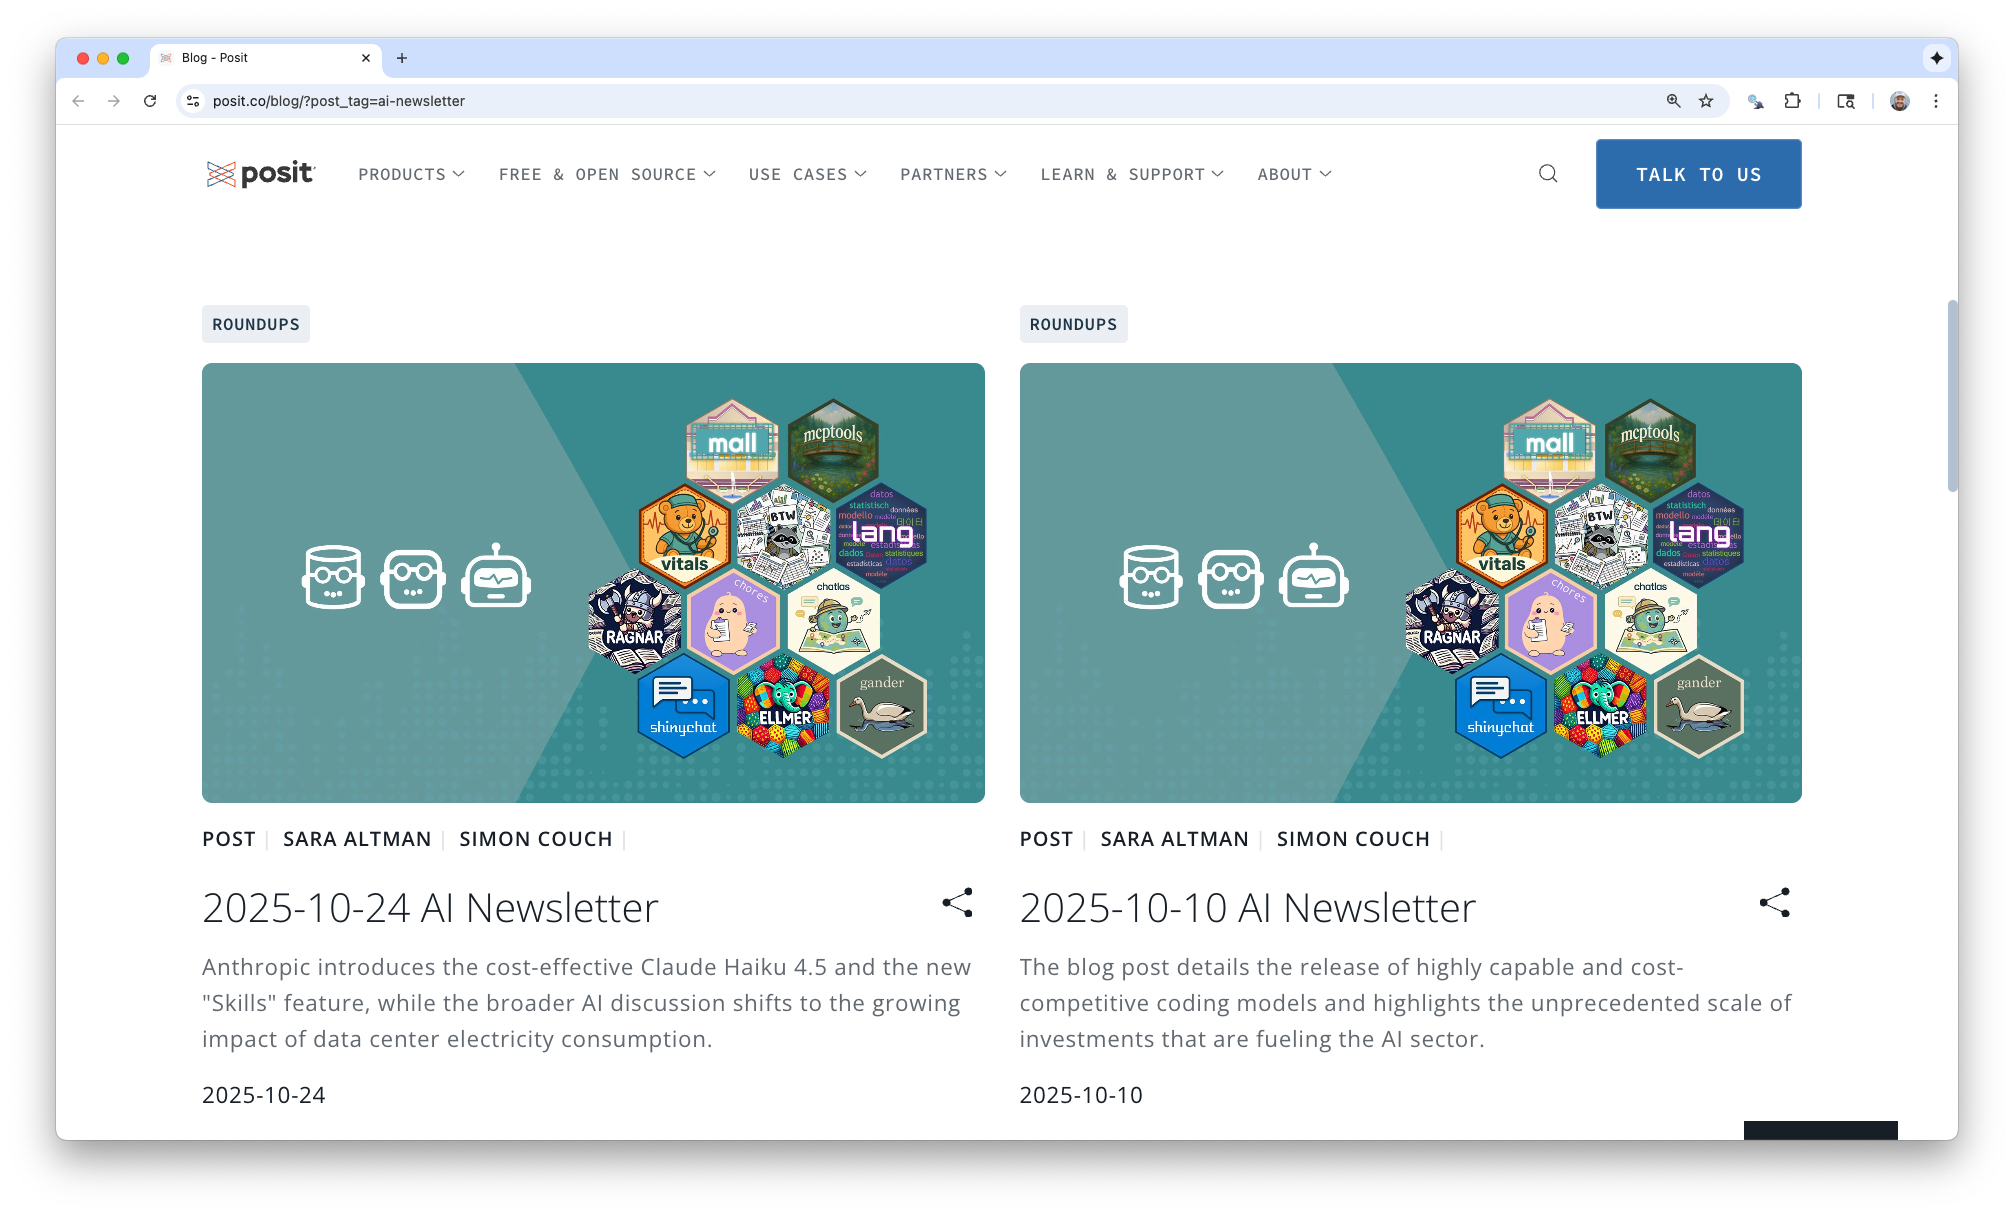Screen dimensions: 2014x1214
Task: Click the coding models summary text
Action: coord(1406,1003)
